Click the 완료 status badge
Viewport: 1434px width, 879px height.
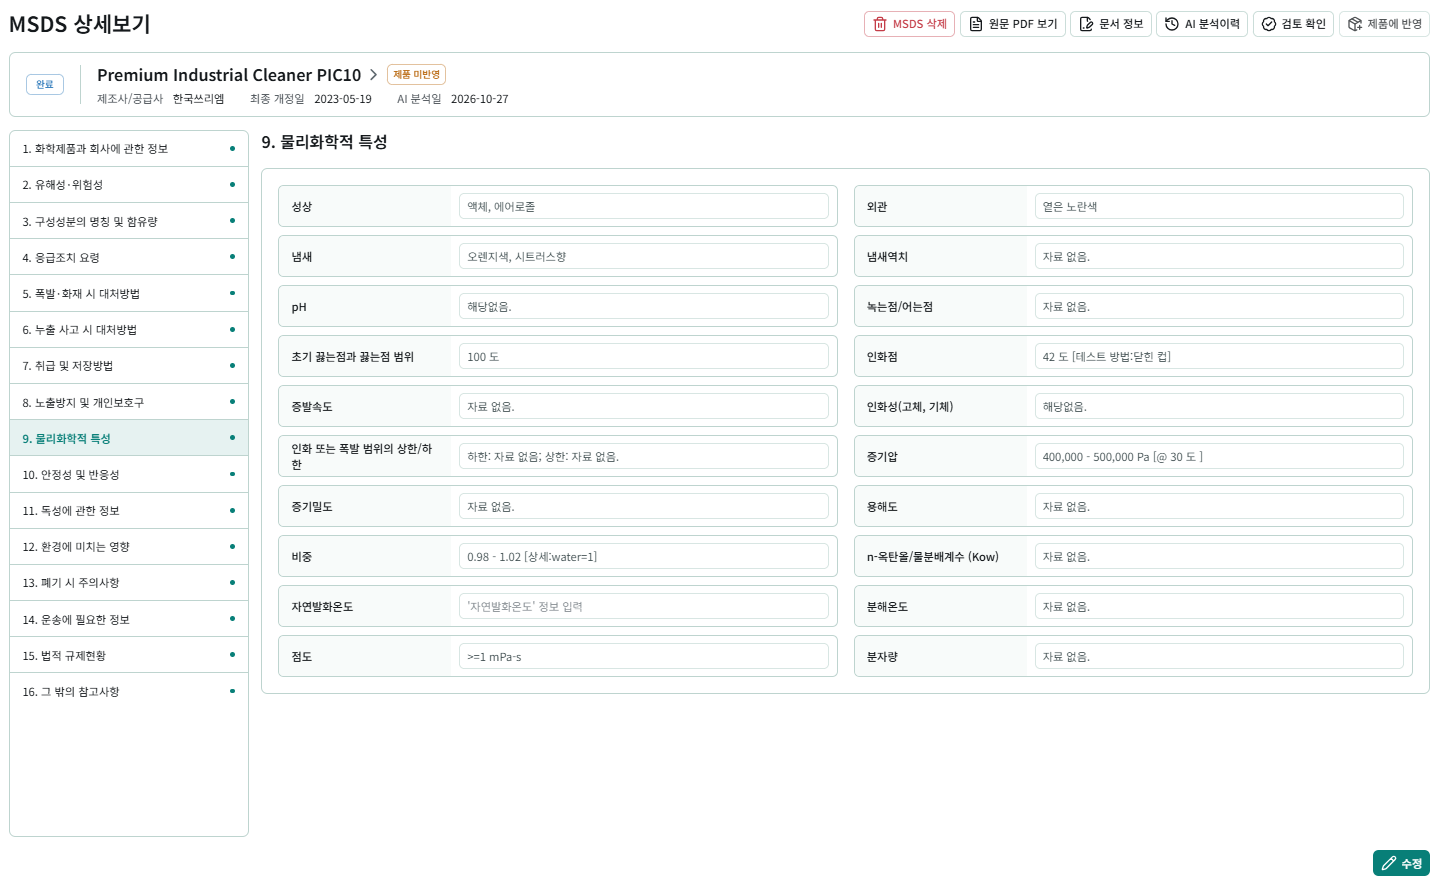click(45, 84)
